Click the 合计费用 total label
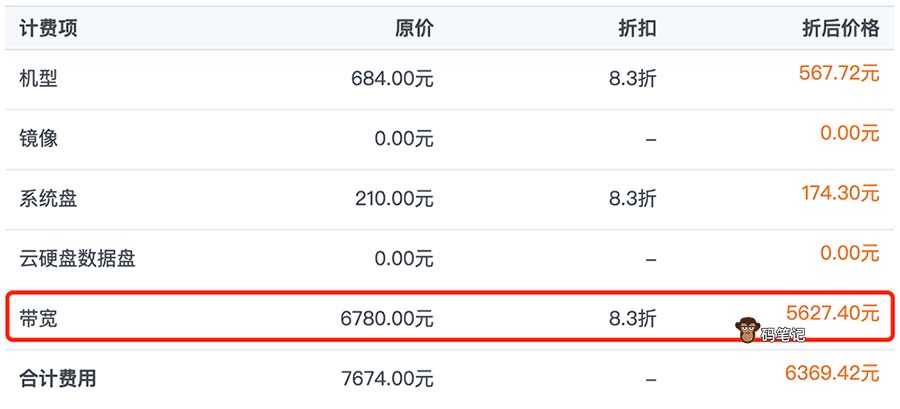 click(58, 379)
